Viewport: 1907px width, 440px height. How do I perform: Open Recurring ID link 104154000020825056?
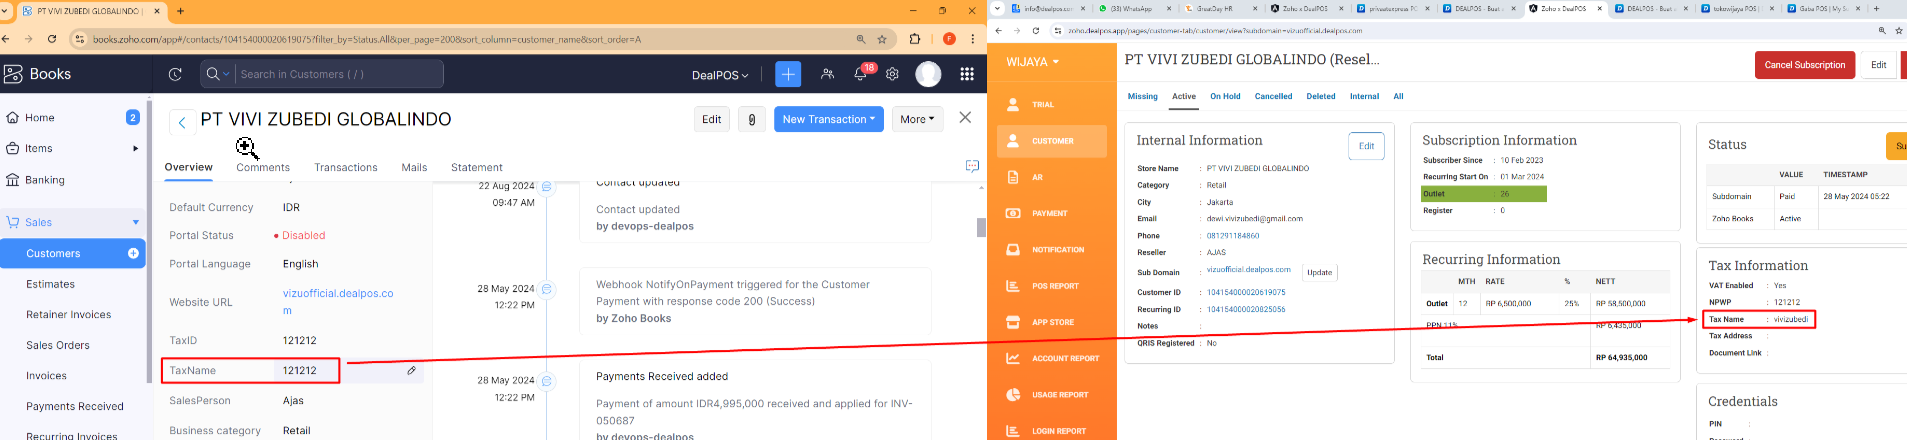click(x=1246, y=309)
